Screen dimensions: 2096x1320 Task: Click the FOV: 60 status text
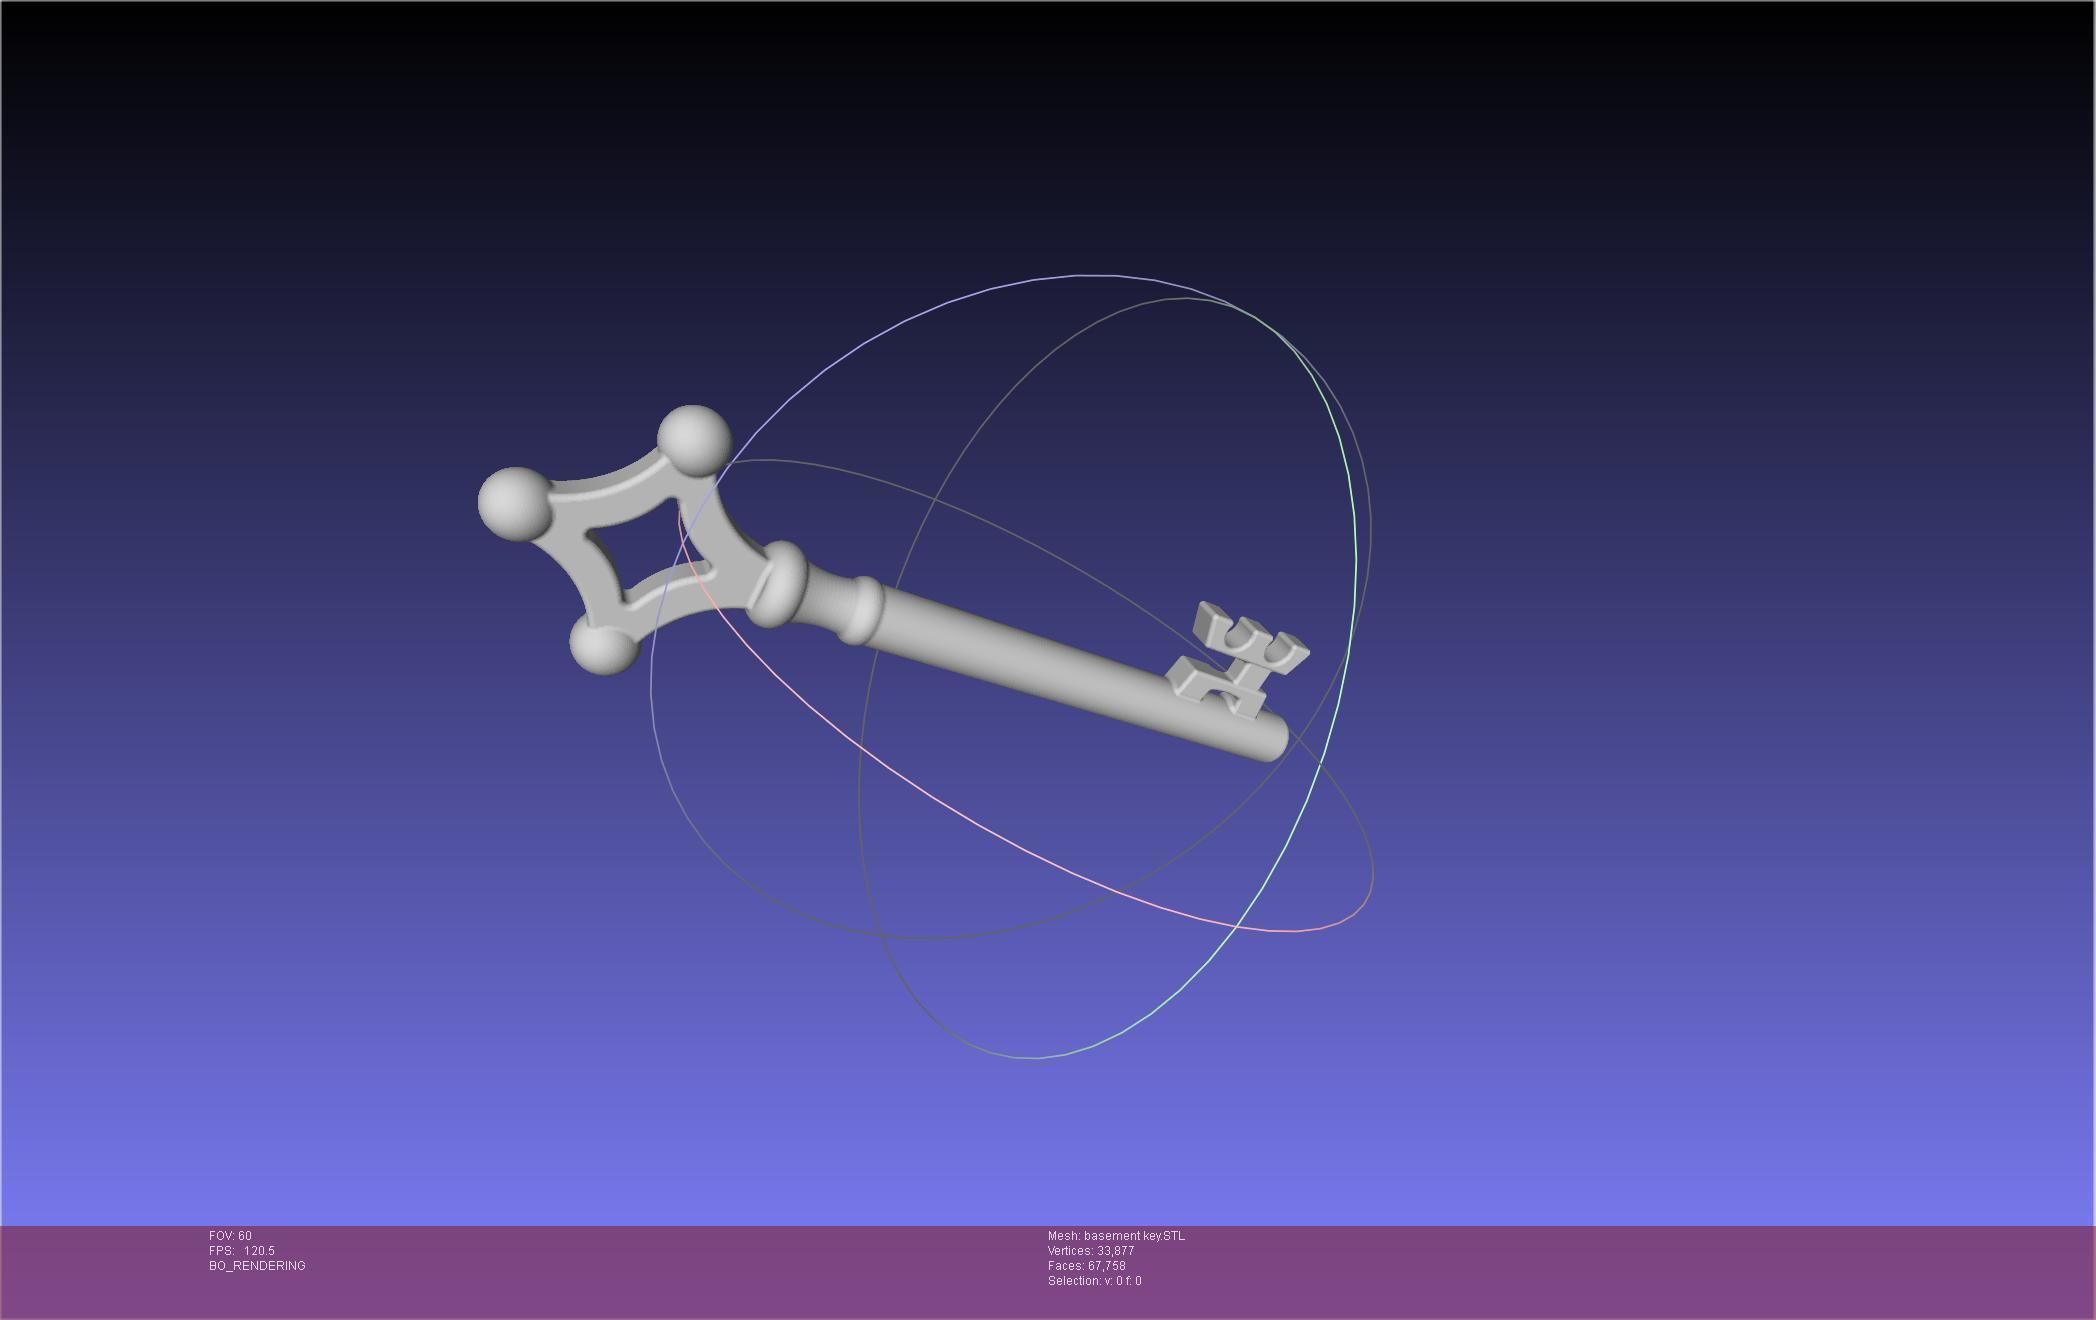[x=230, y=1236]
